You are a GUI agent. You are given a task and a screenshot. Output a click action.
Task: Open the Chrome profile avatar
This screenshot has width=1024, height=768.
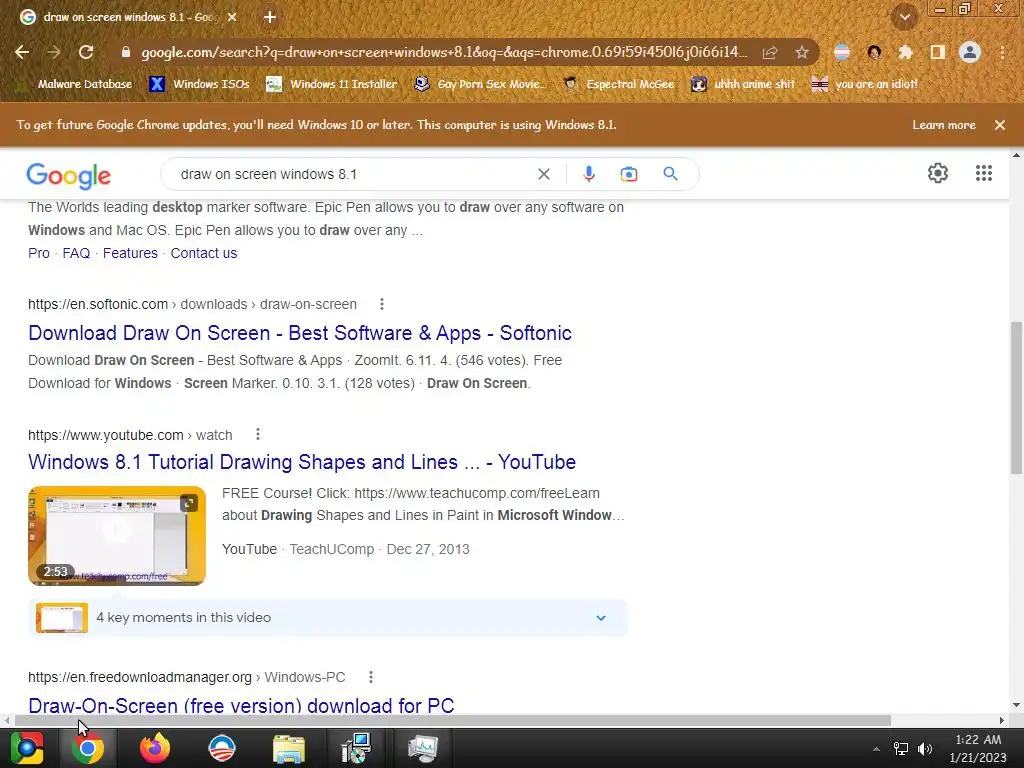[970, 52]
